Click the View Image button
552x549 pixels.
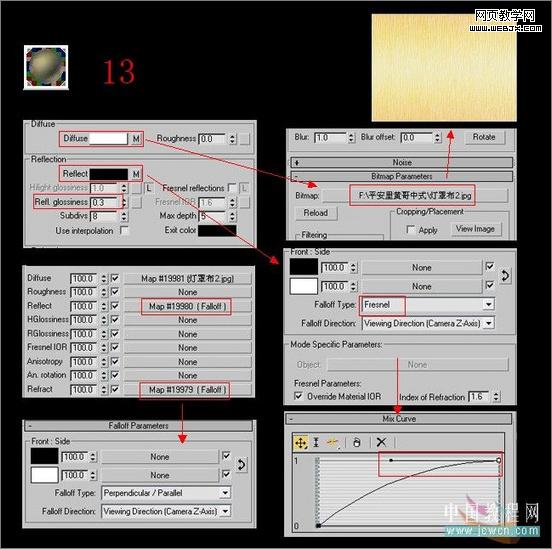(475, 229)
